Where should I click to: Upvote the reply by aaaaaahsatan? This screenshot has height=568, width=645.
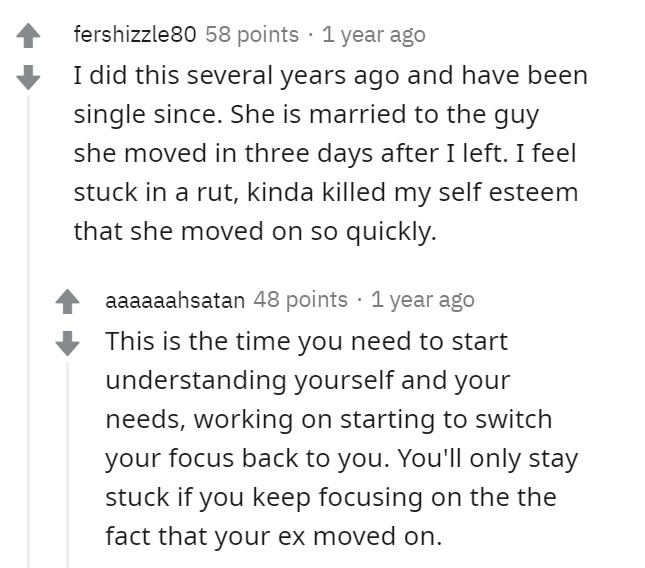tap(67, 301)
